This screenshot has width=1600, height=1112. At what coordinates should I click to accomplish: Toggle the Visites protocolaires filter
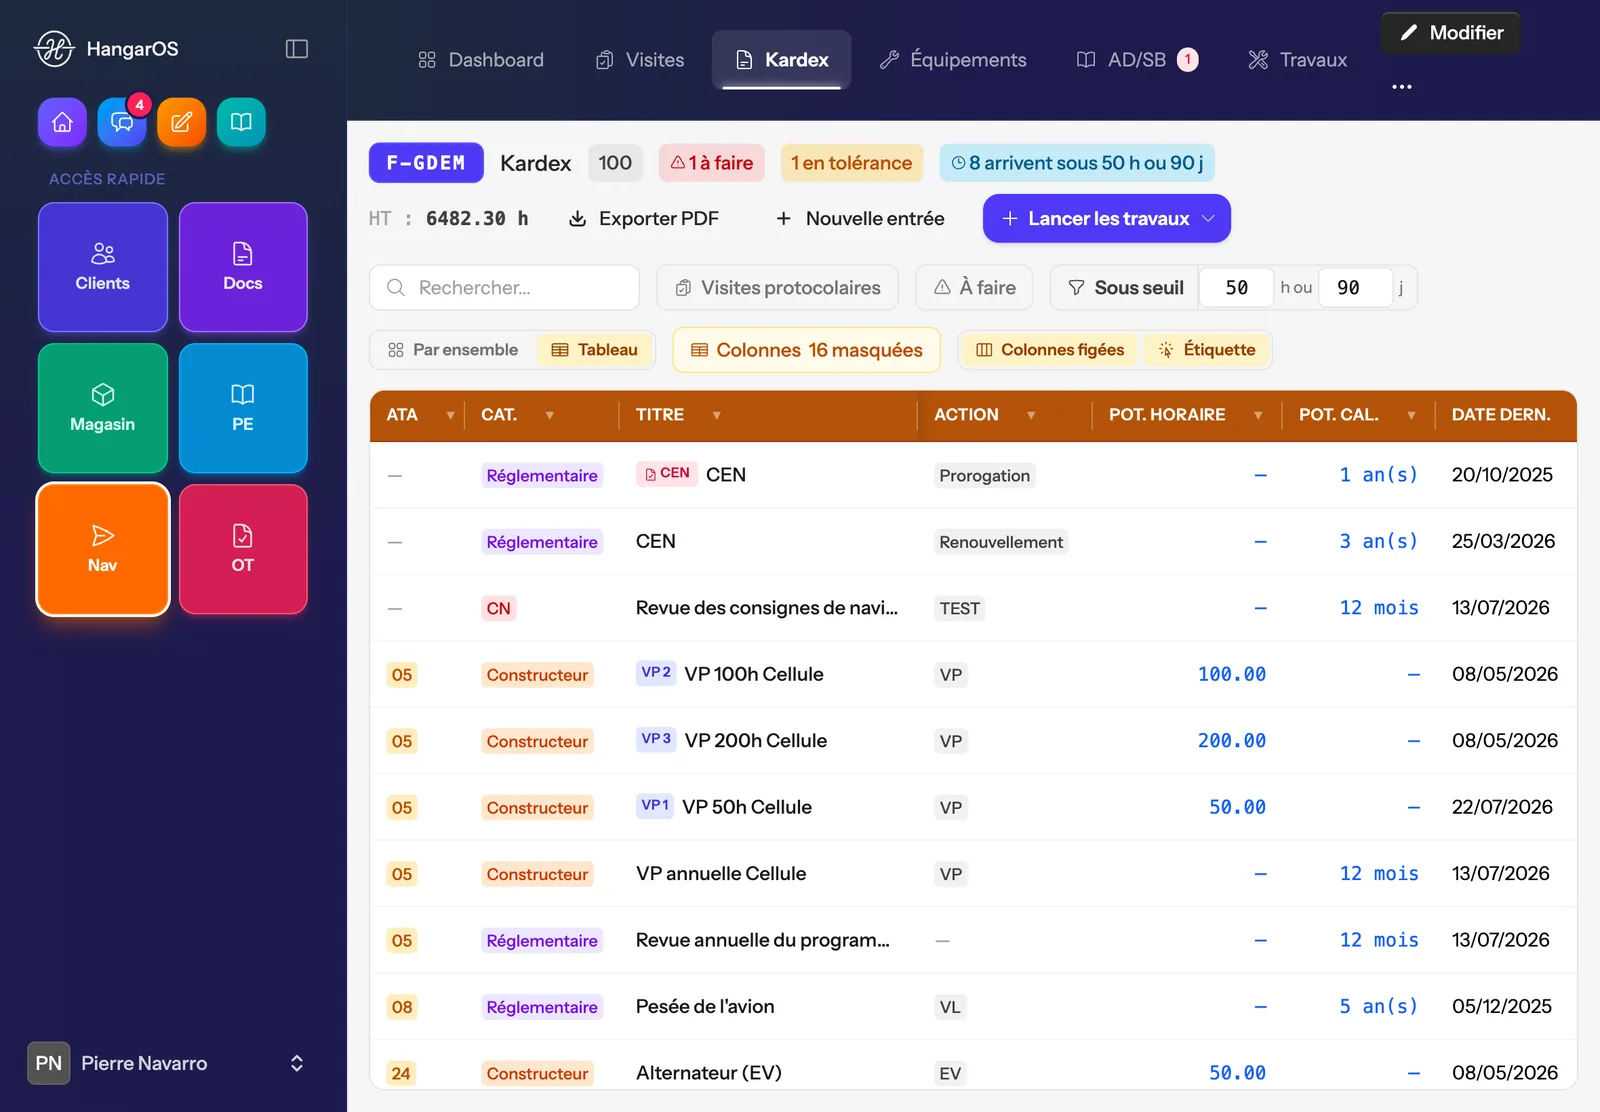tap(778, 288)
